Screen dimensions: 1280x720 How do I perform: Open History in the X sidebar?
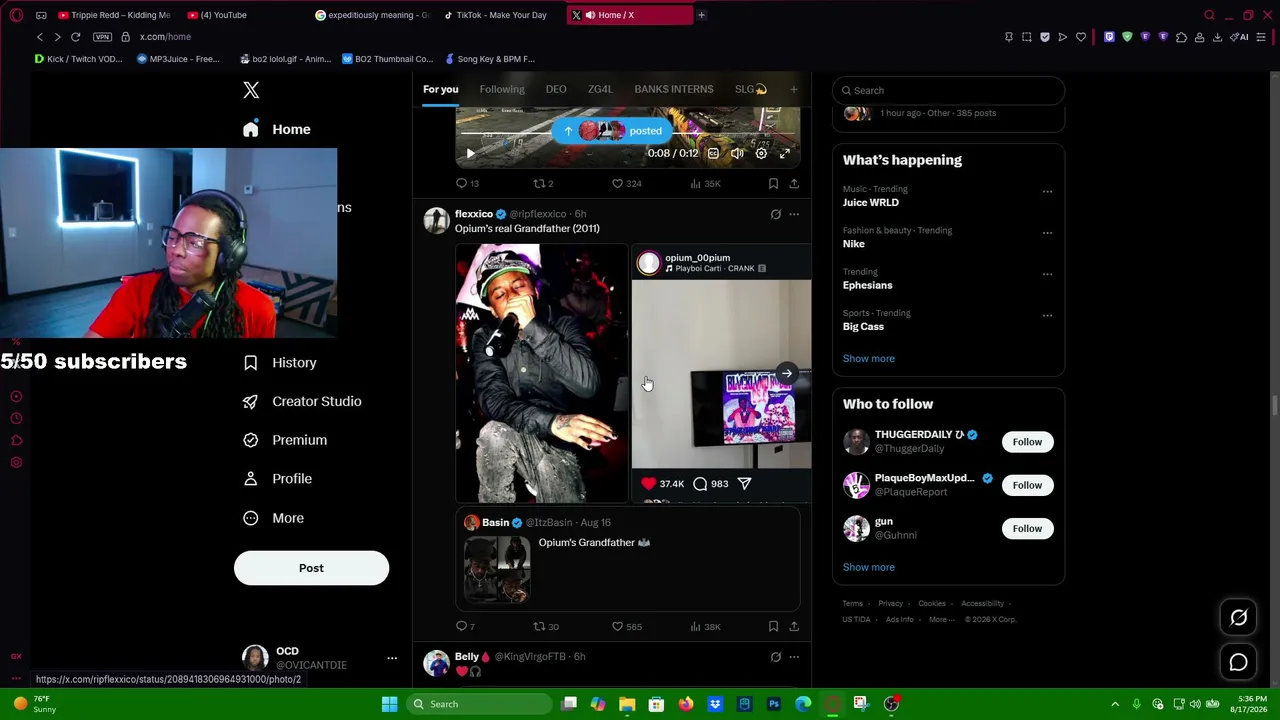(x=280, y=363)
